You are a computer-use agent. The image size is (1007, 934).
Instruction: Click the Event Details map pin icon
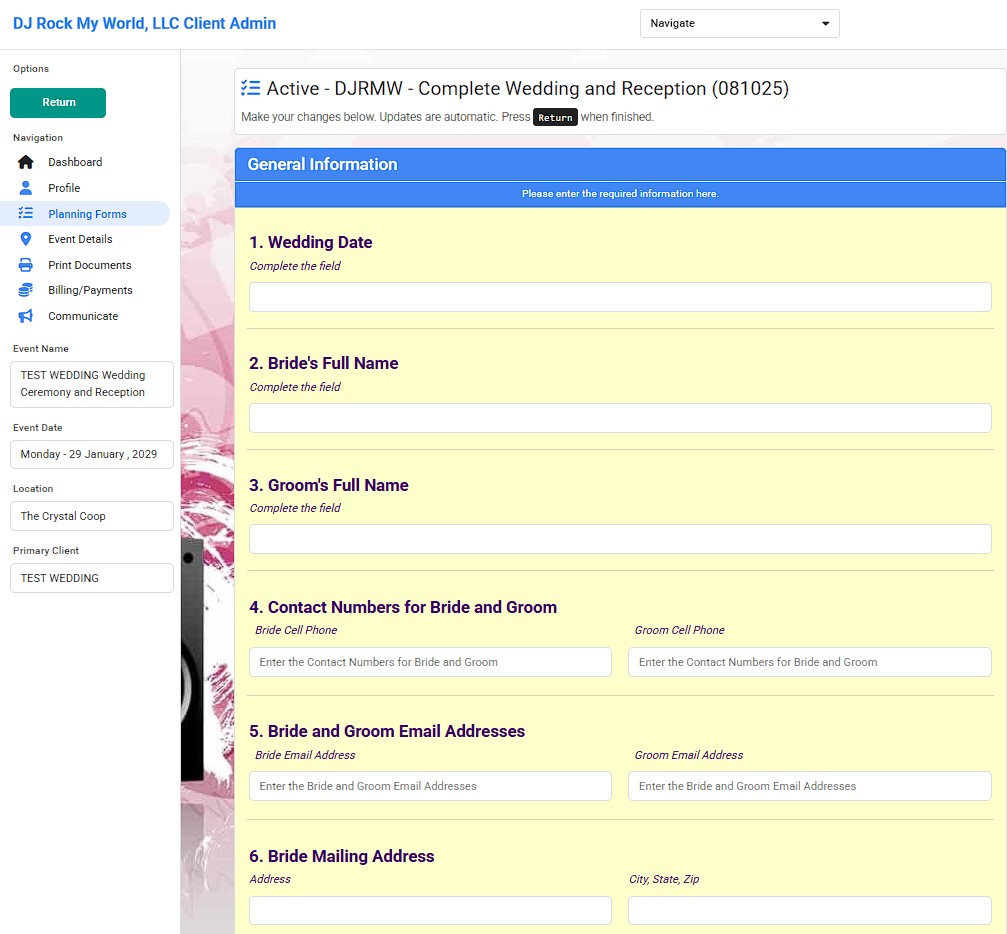(x=26, y=239)
